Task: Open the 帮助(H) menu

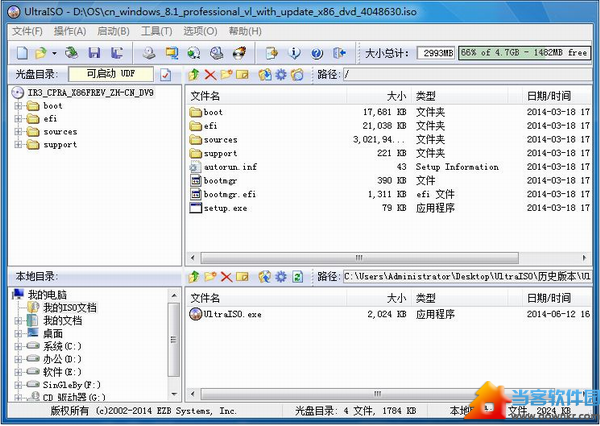Action: click(x=245, y=31)
